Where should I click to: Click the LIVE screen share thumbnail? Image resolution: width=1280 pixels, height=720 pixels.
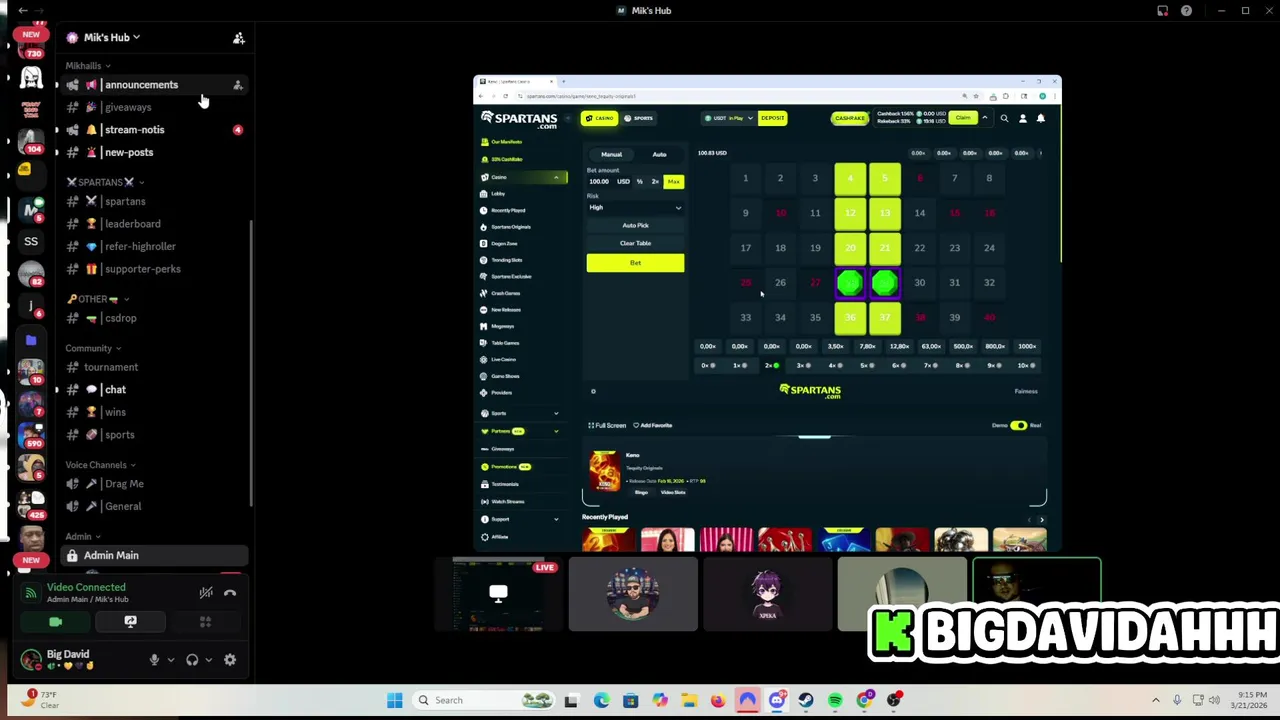[x=499, y=595]
